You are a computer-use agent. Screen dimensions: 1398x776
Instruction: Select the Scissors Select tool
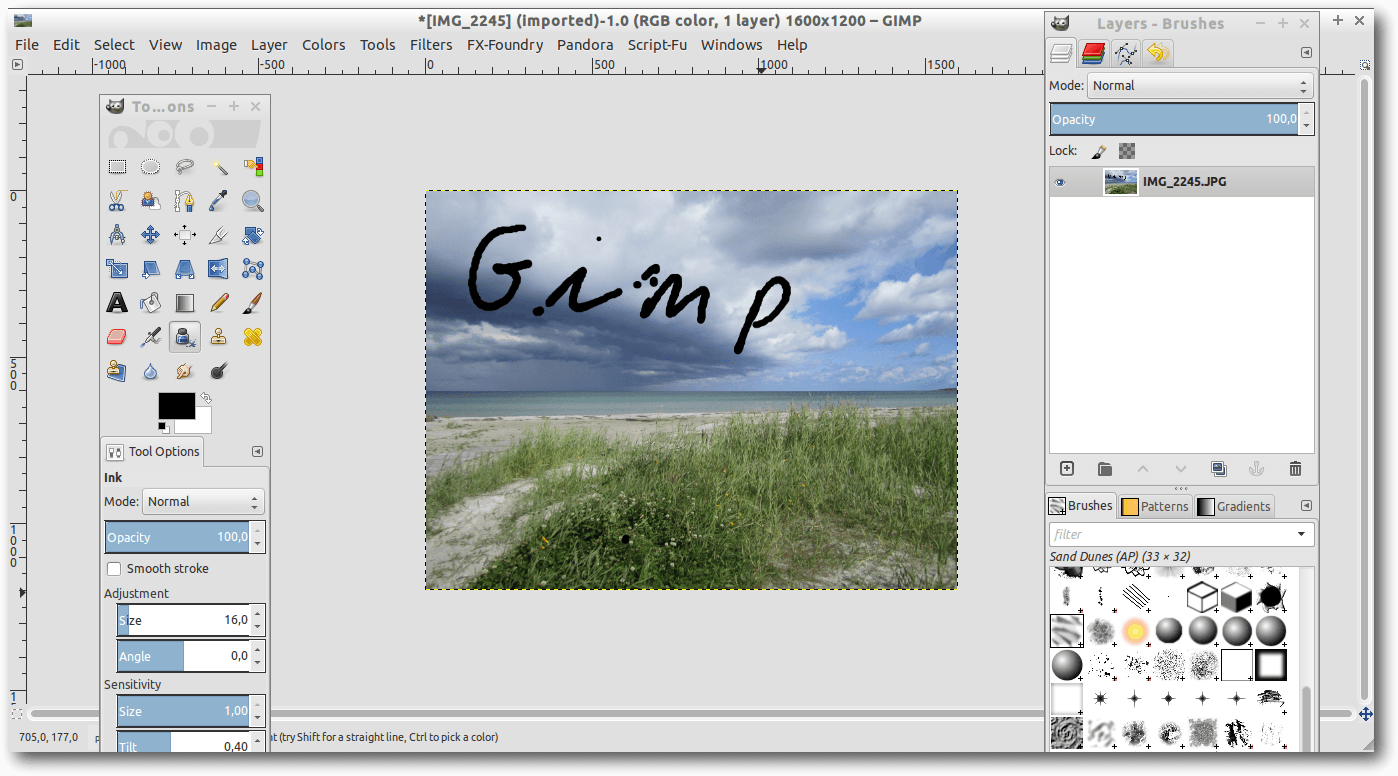(117, 201)
